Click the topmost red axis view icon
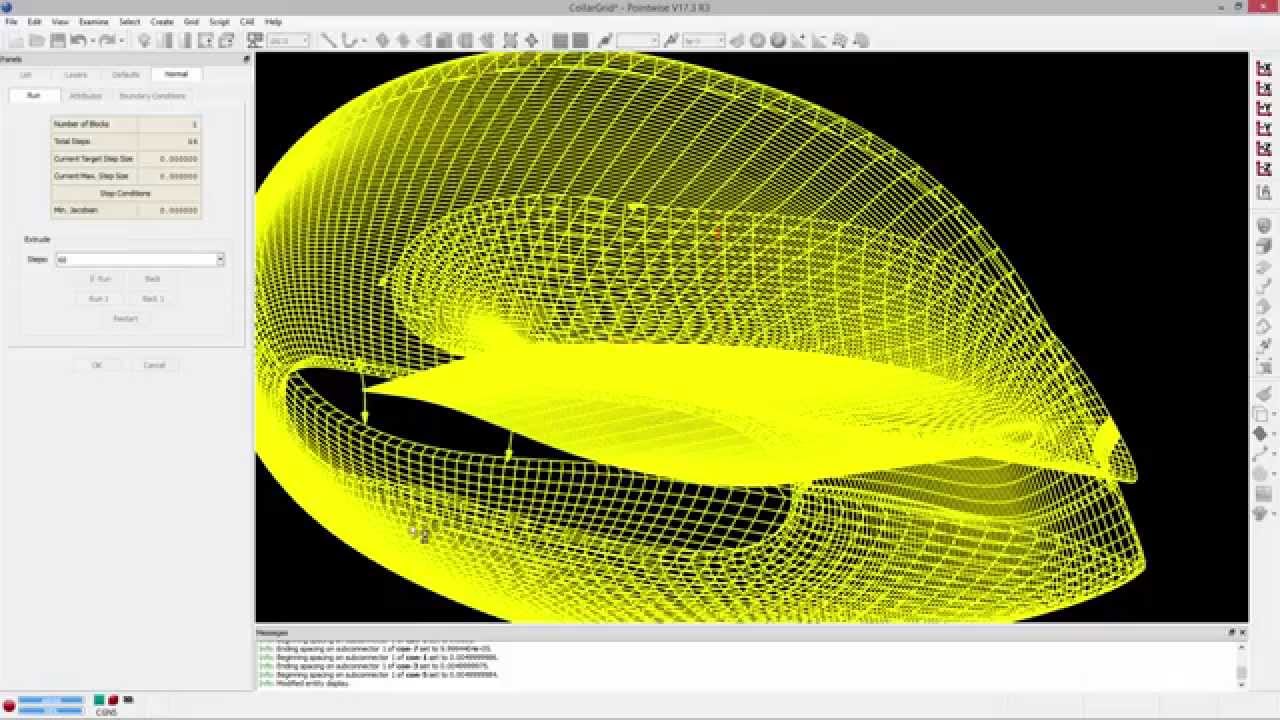 [x=1264, y=68]
